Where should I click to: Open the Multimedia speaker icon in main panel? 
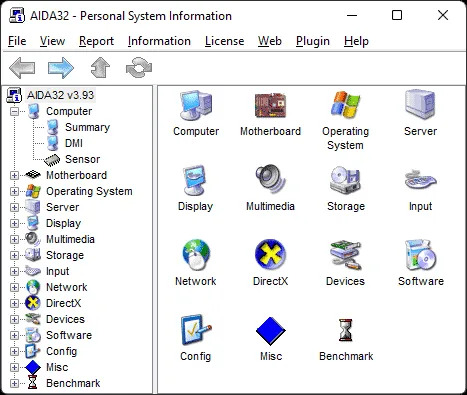click(270, 180)
